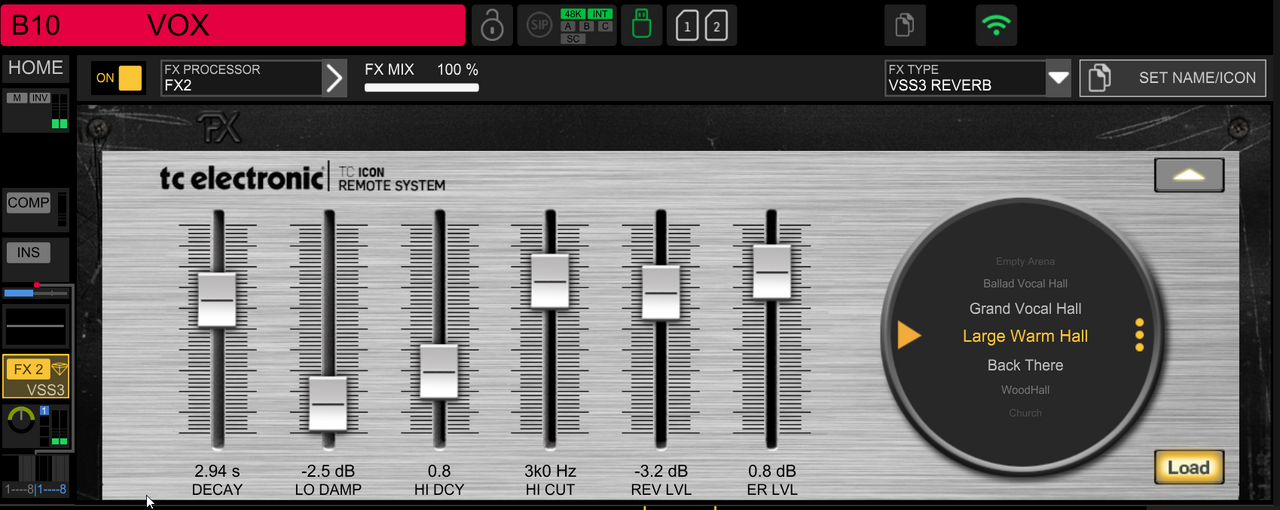Click the 48K sample rate indicator
The image size is (1280, 510).
(x=573, y=13)
